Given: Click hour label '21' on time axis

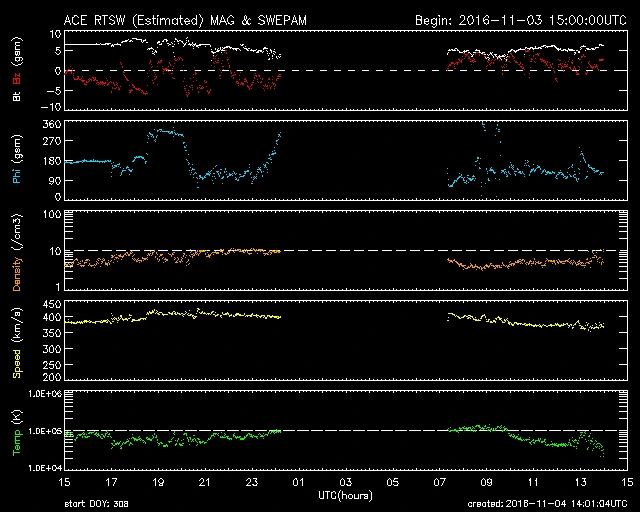Looking at the screenshot, I should coord(205,483).
